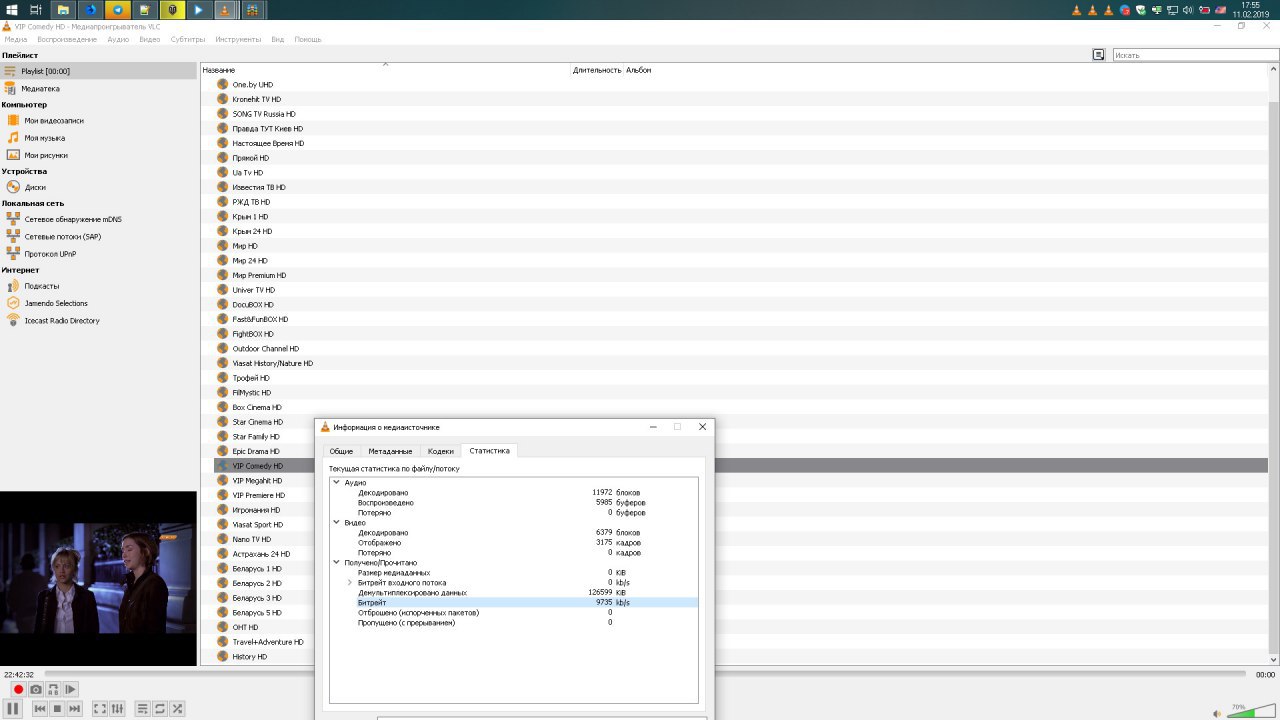1280x720 pixels.
Task: Sort playlist by Альбом column header
Action: coord(638,70)
